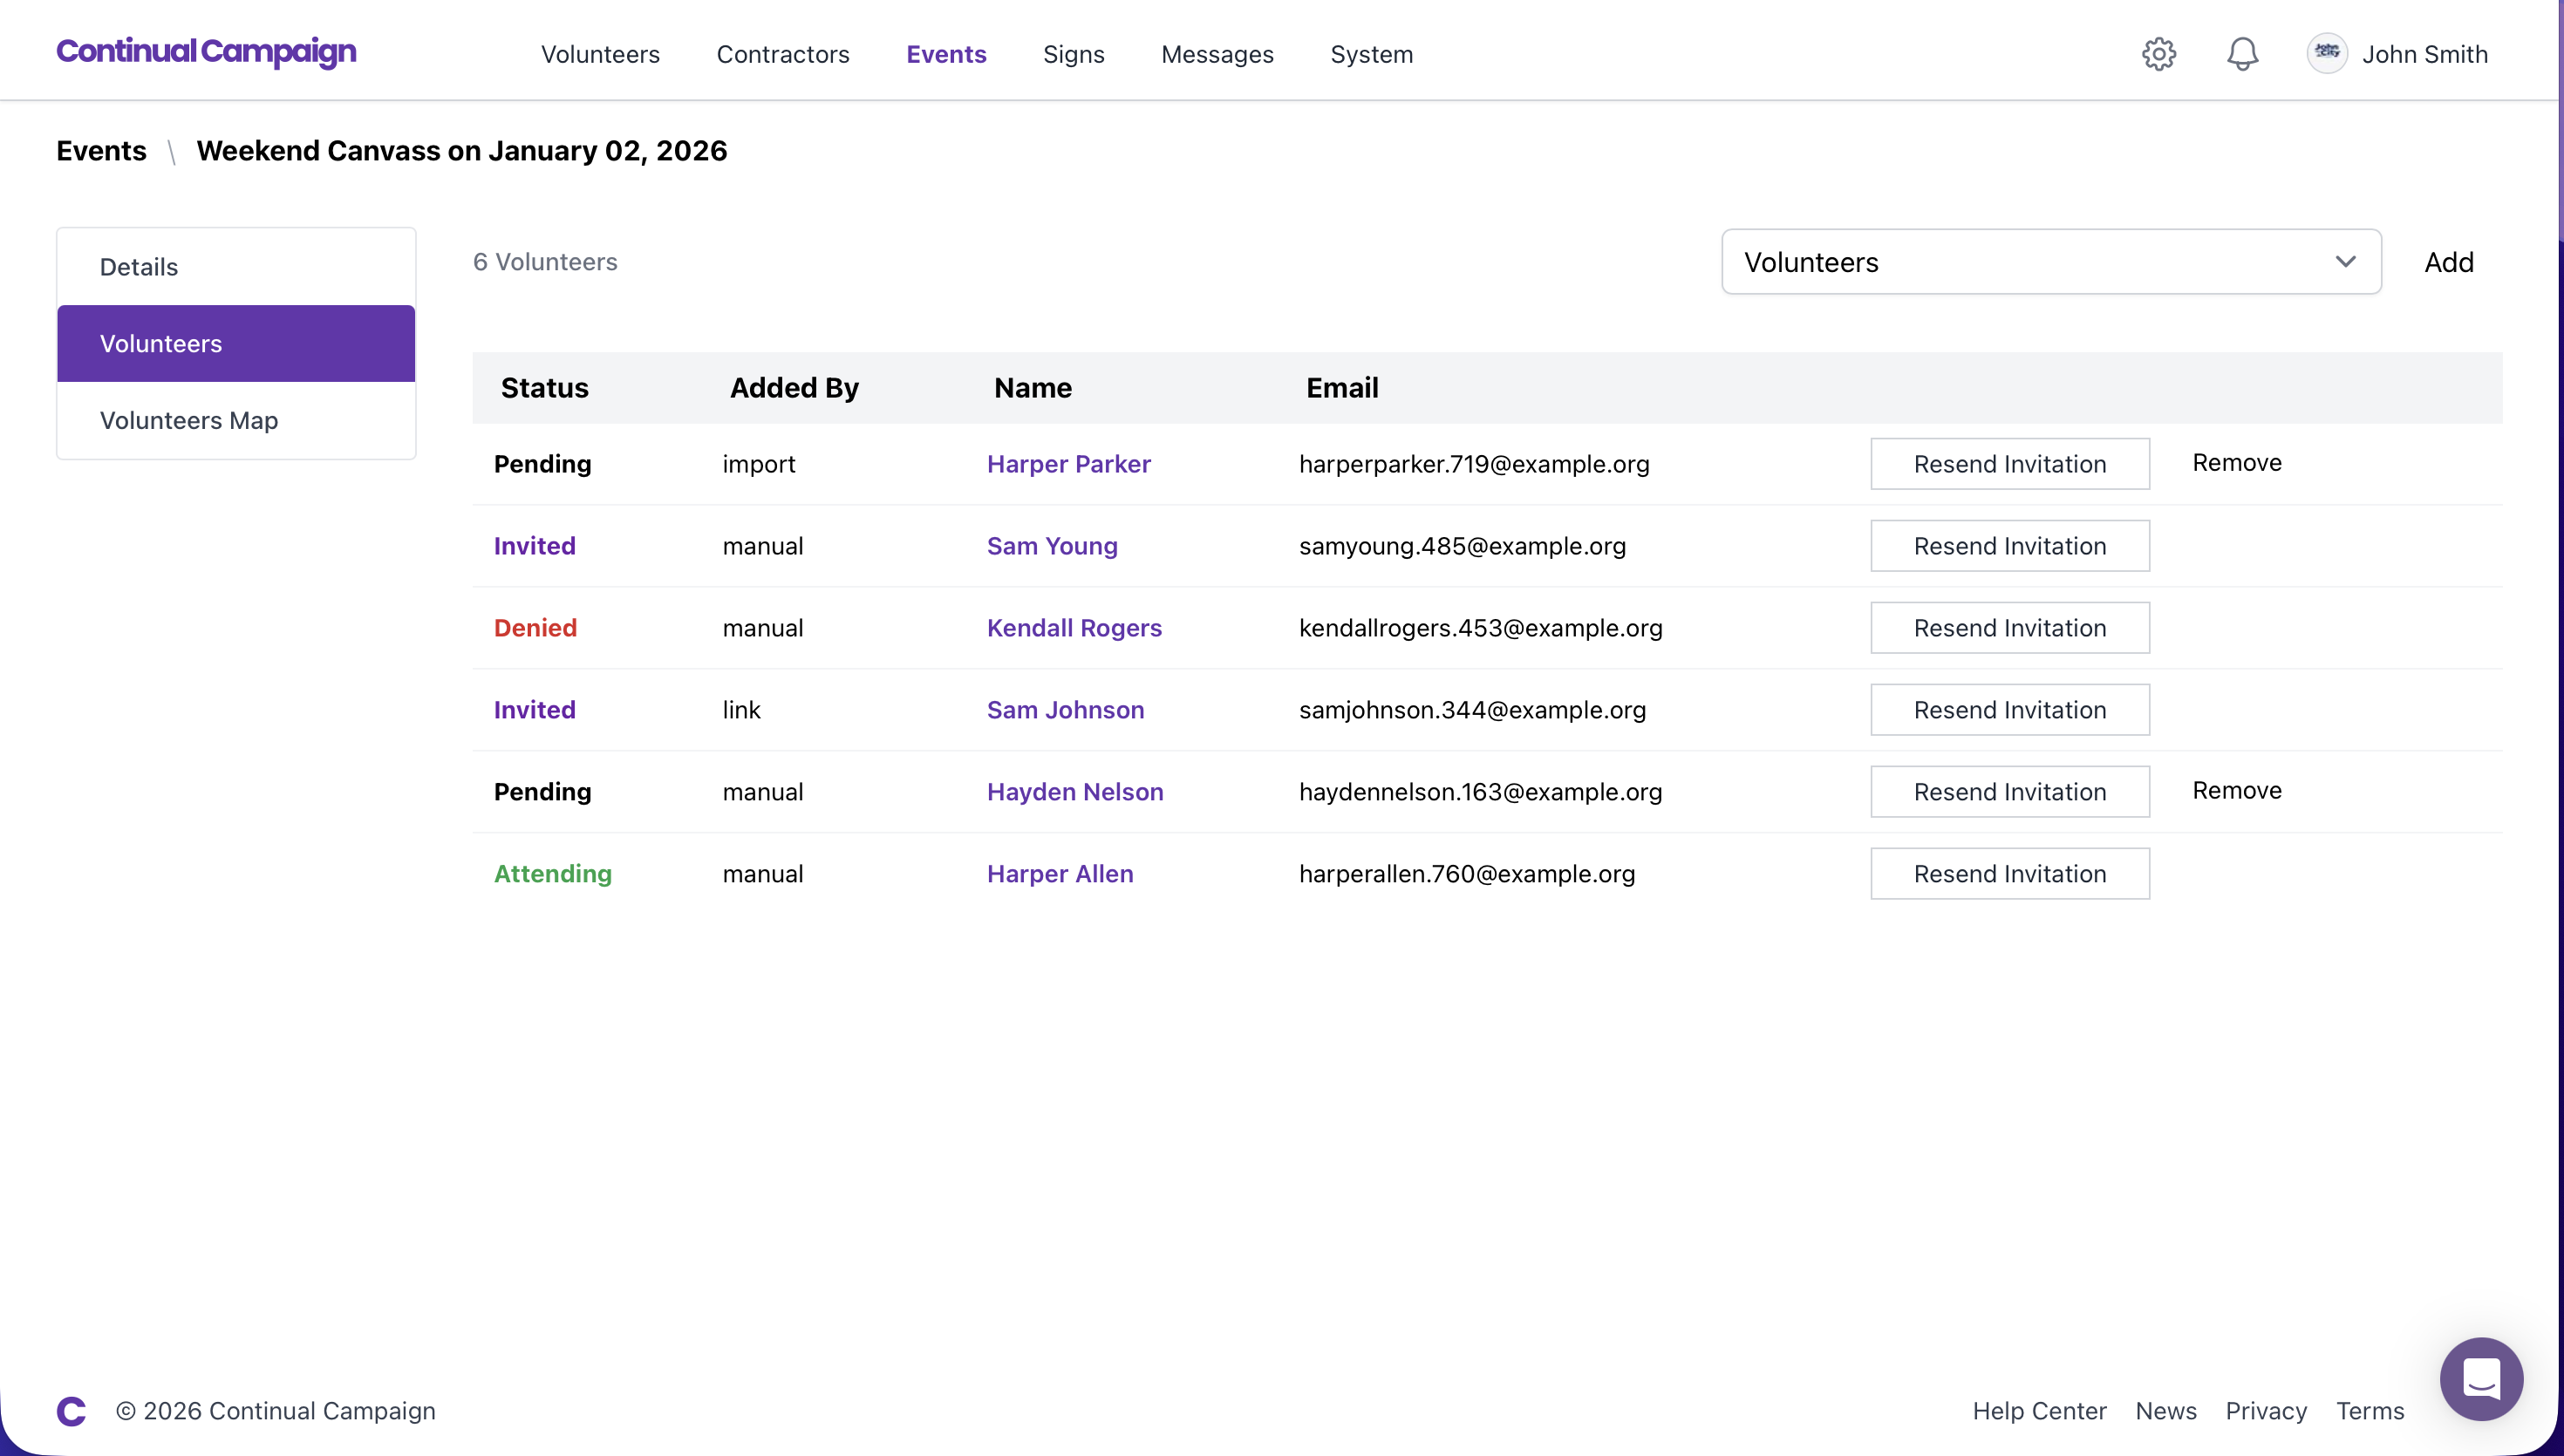Image resolution: width=2564 pixels, height=1456 pixels.
Task: Open the Help Center link
Action: (2038, 1410)
